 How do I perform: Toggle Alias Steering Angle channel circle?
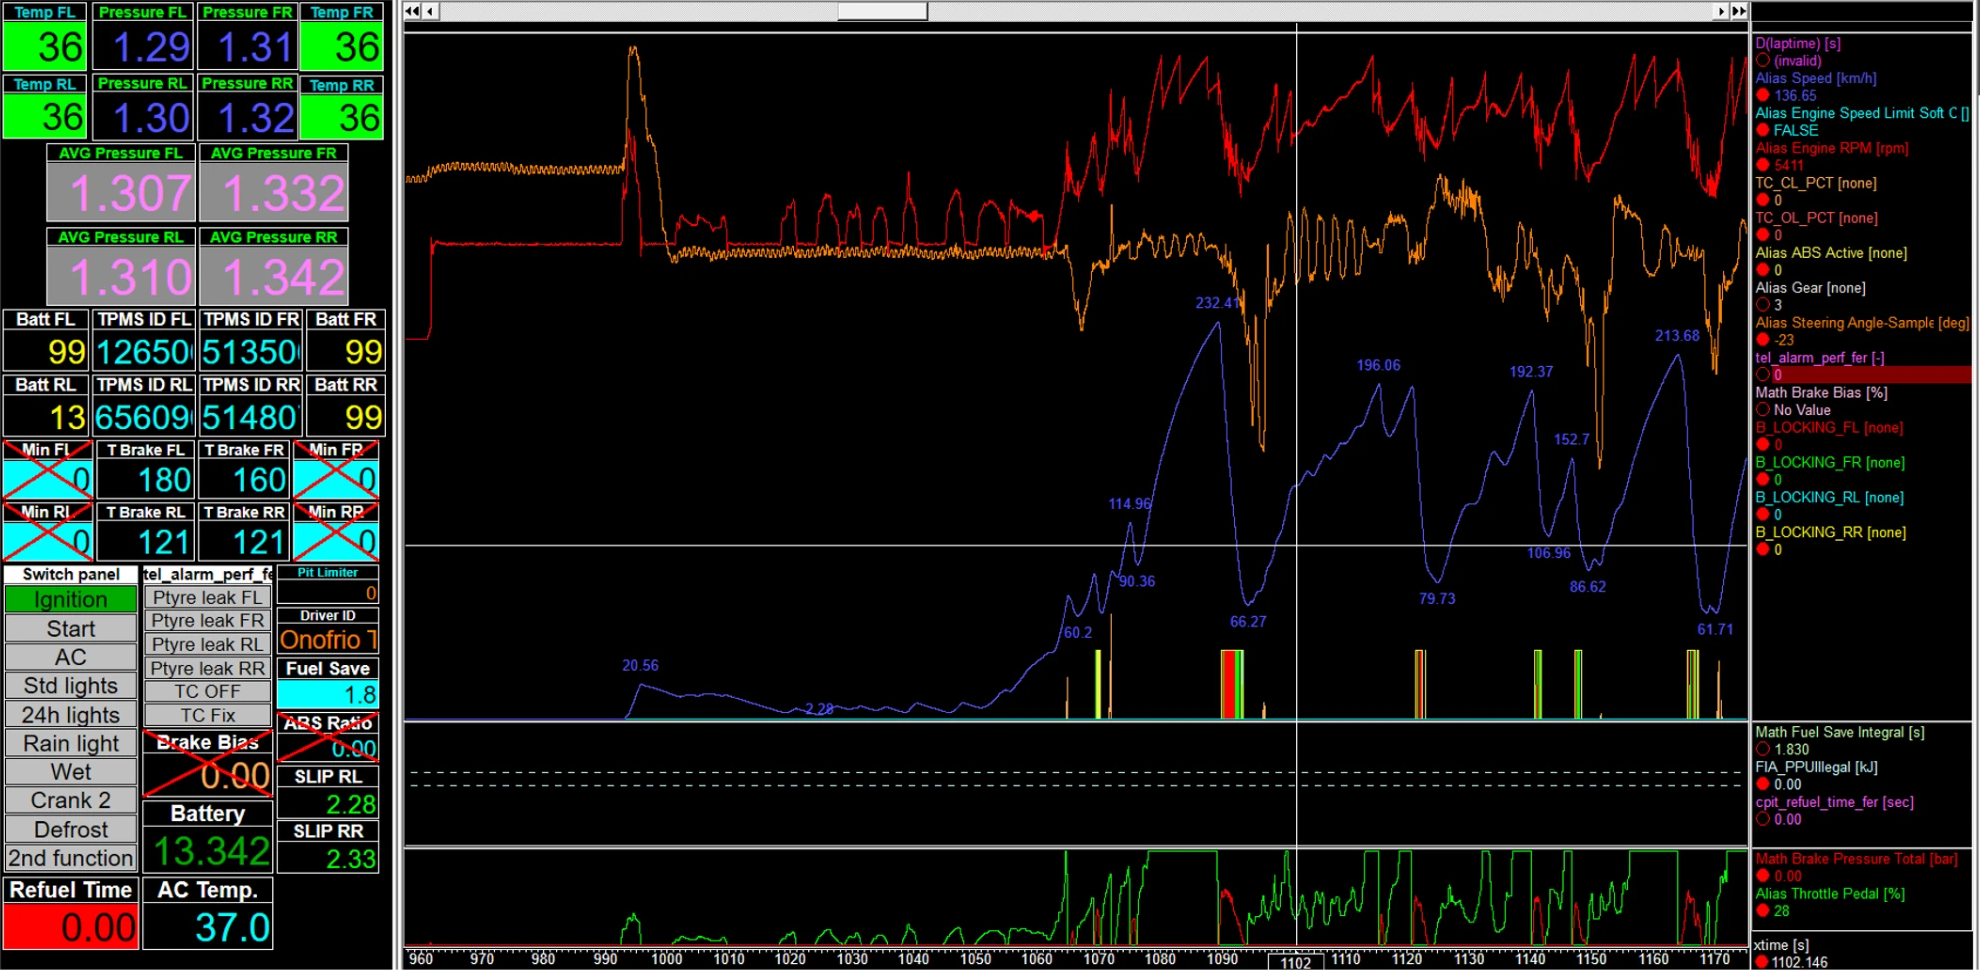tap(1763, 340)
